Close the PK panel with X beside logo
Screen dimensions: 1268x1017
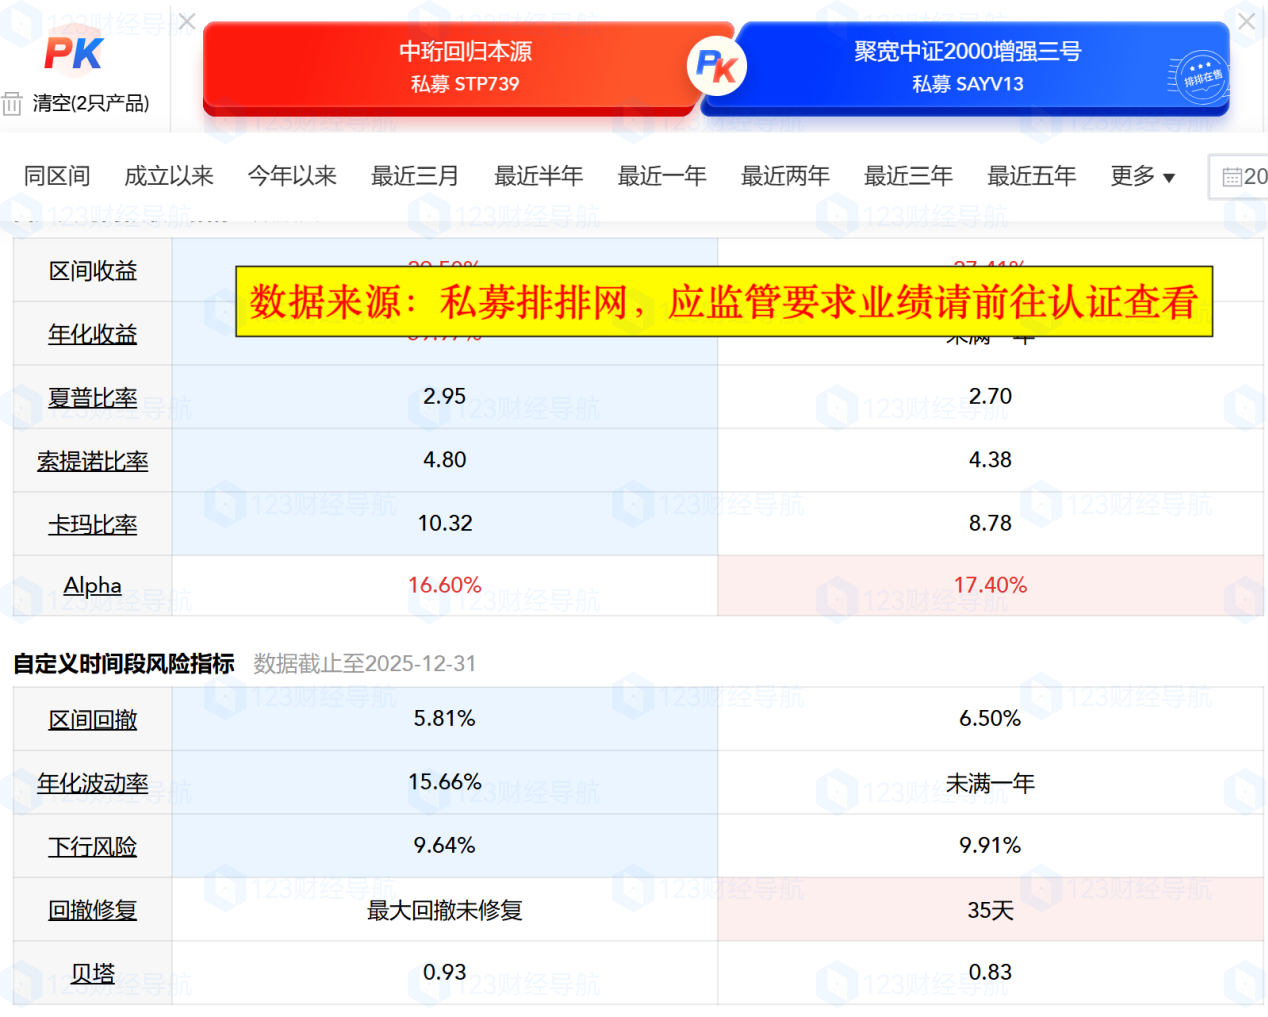(x=187, y=22)
